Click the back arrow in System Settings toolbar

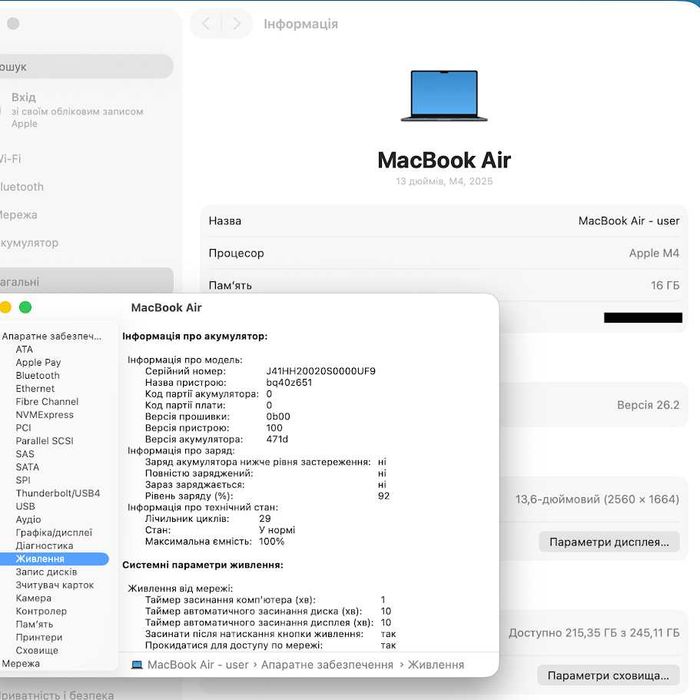(x=206, y=24)
